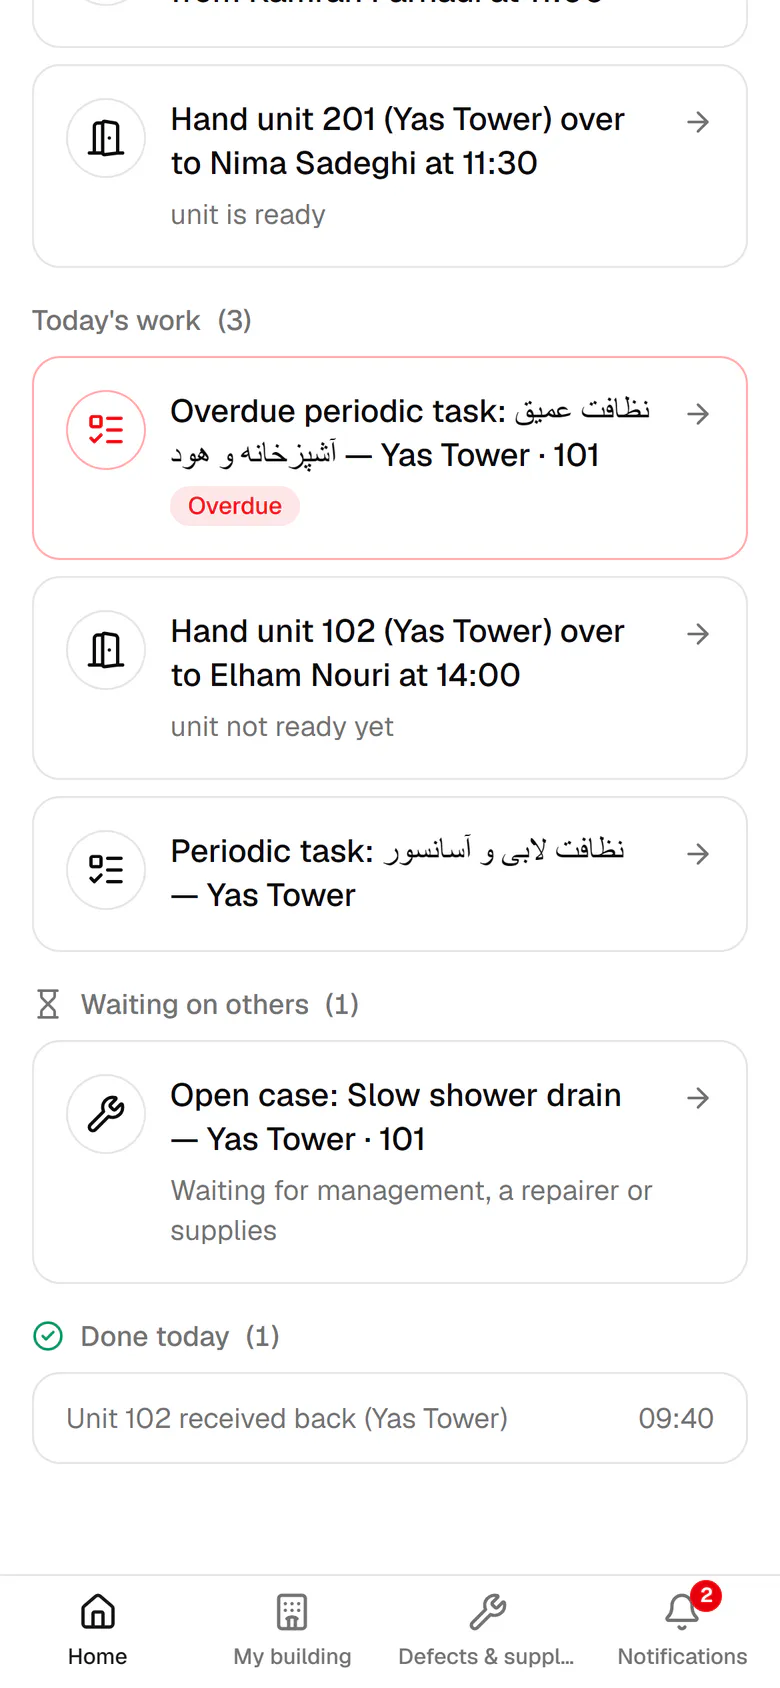Screen dimensions: 780x1688
Task: Tap the door icon for unit 201 handover
Action: [x=106, y=138]
